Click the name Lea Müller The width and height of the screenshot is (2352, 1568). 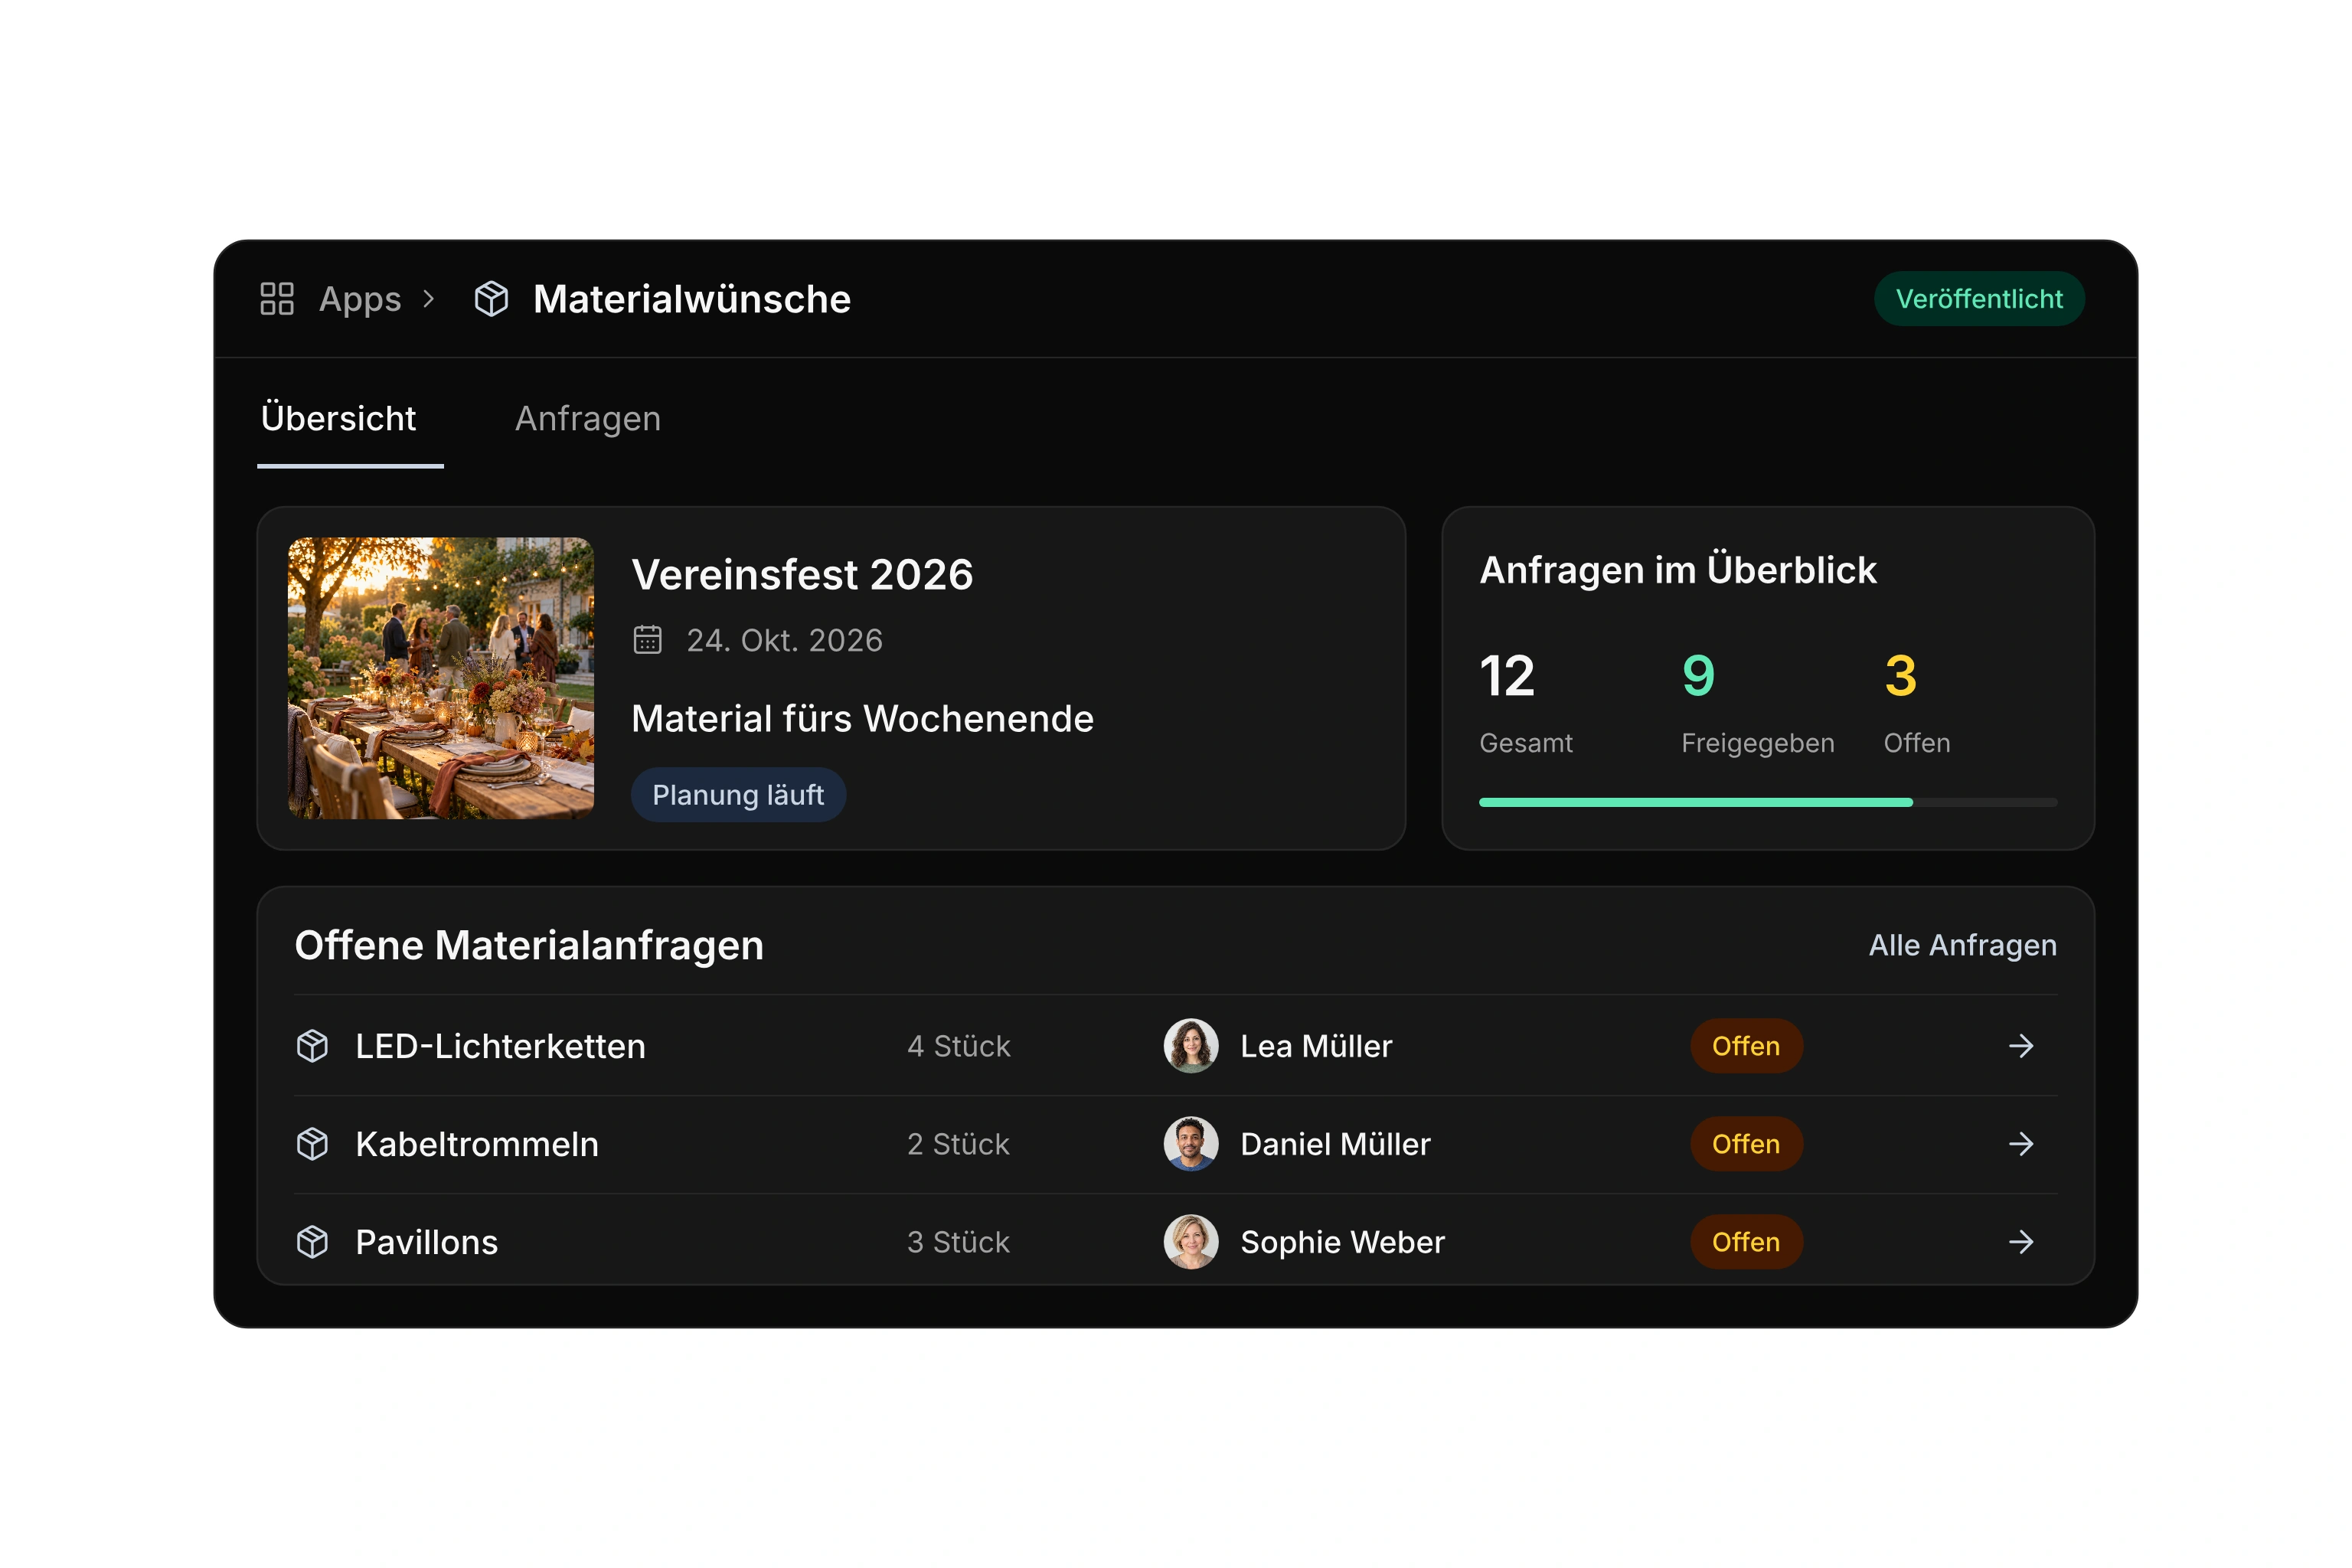(1316, 1046)
